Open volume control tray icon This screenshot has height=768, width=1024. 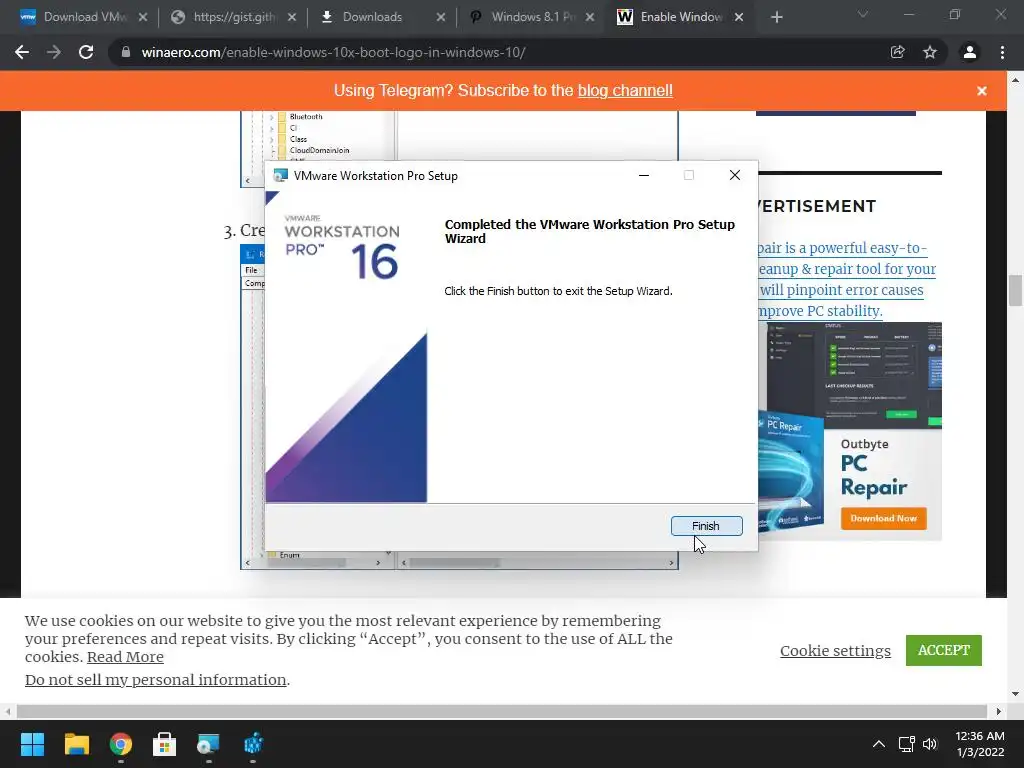[x=930, y=744]
